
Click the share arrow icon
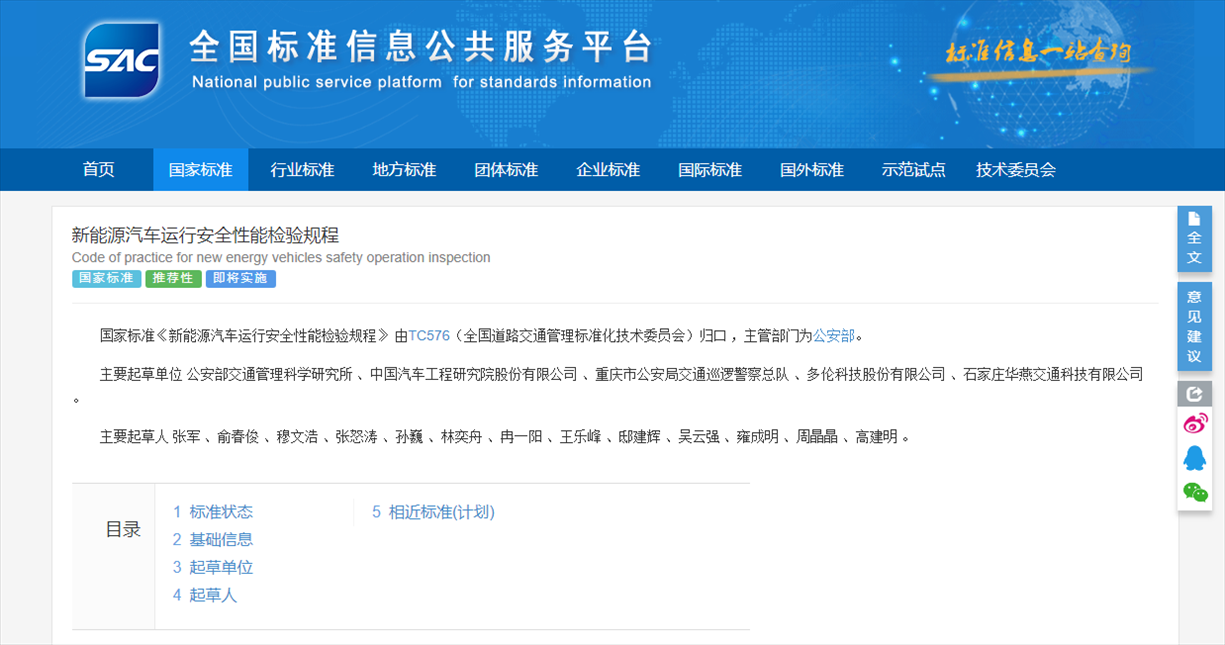[x=1194, y=394]
